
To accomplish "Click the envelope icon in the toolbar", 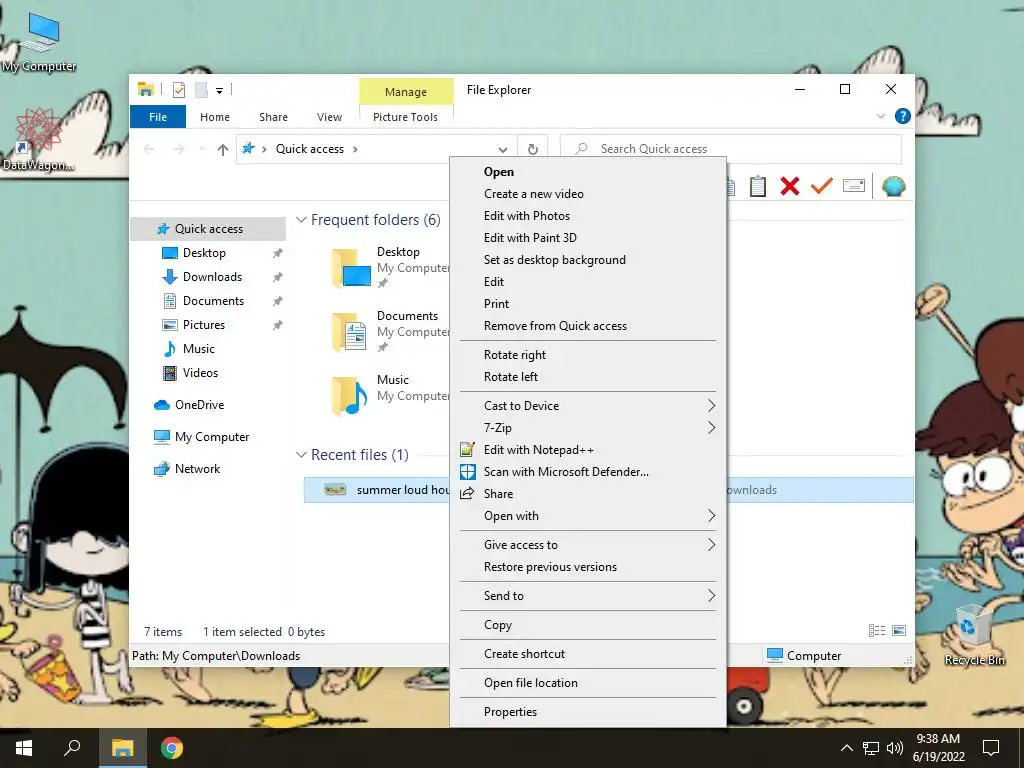I will pos(854,186).
